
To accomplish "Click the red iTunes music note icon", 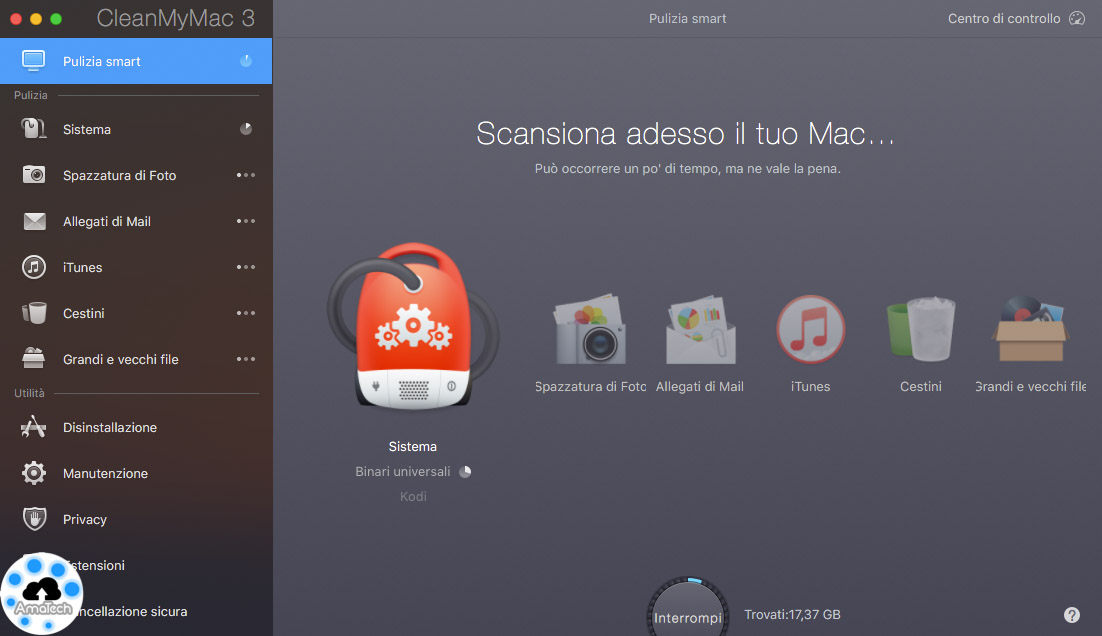I will pyautogui.click(x=810, y=330).
